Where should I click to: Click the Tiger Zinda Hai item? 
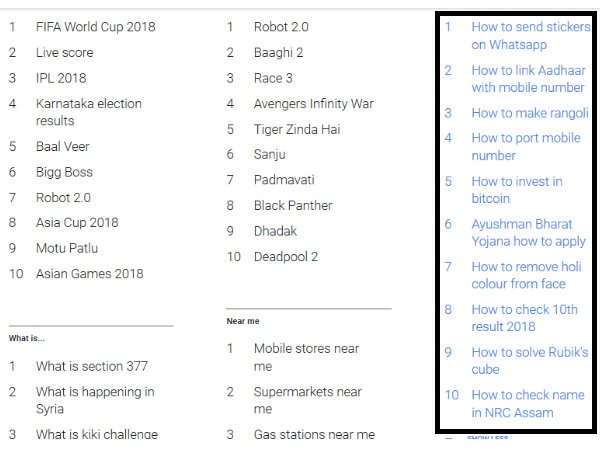point(297,129)
